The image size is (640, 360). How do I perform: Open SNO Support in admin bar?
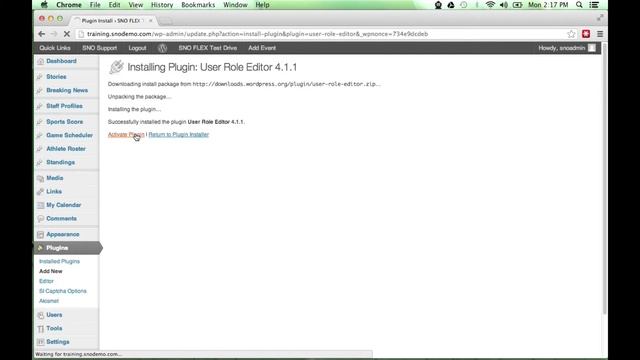pyautogui.click(x=99, y=48)
